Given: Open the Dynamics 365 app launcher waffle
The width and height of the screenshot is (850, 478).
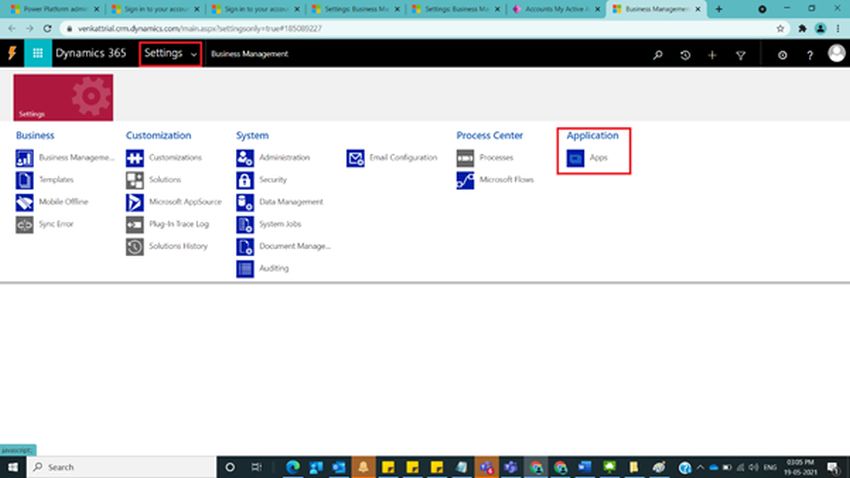Looking at the screenshot, I should pos(38,54).
